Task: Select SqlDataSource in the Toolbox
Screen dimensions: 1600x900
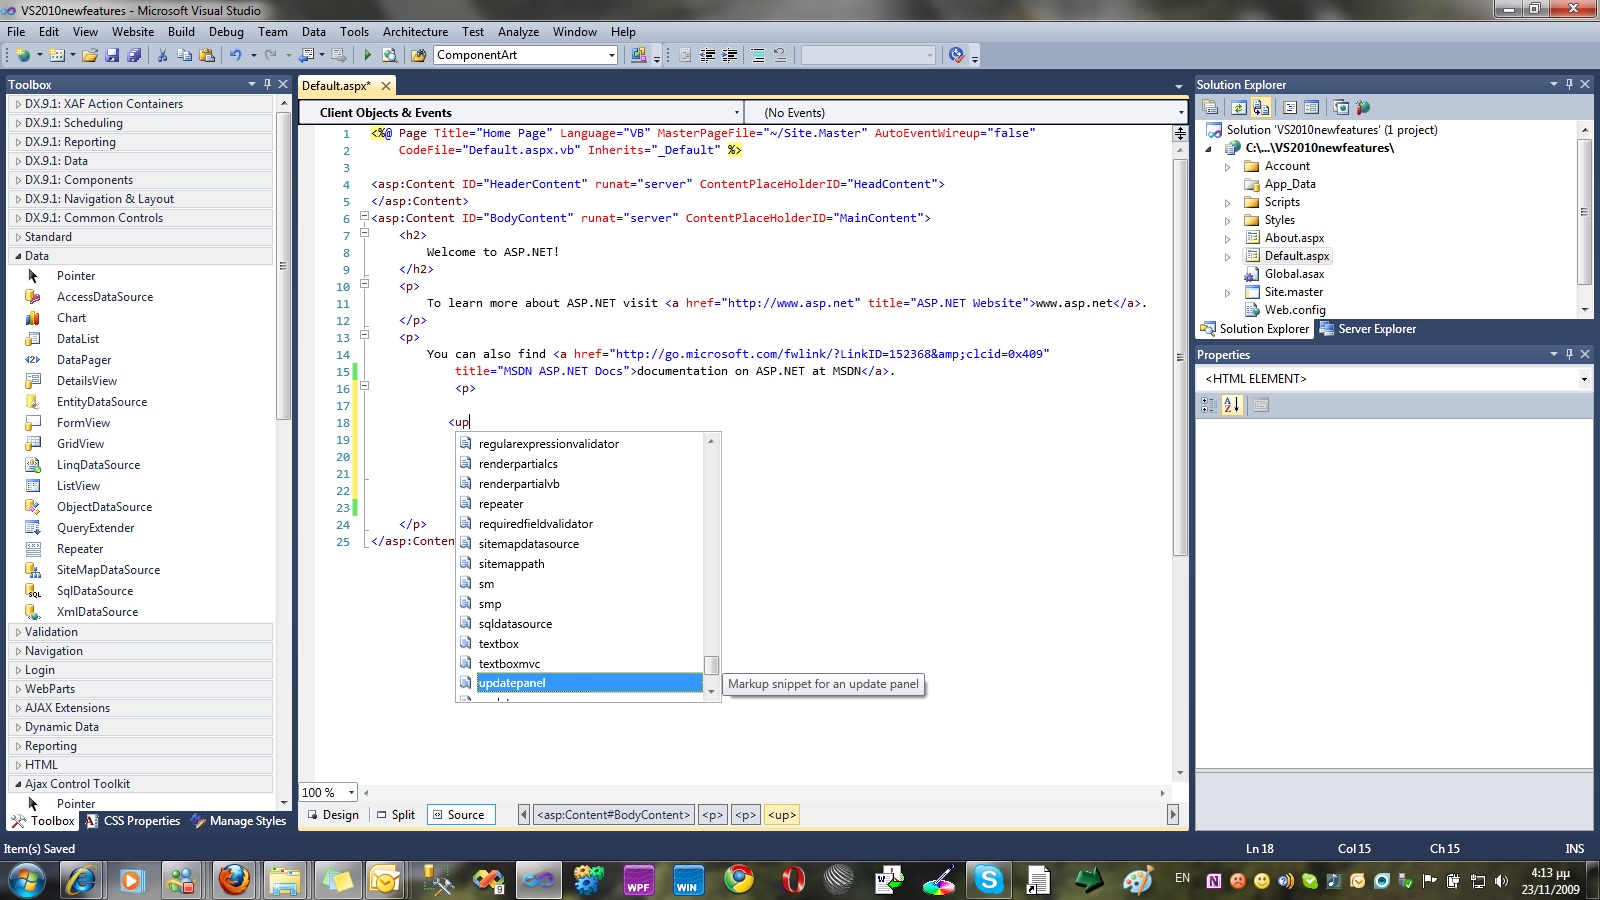Action: 95,591
